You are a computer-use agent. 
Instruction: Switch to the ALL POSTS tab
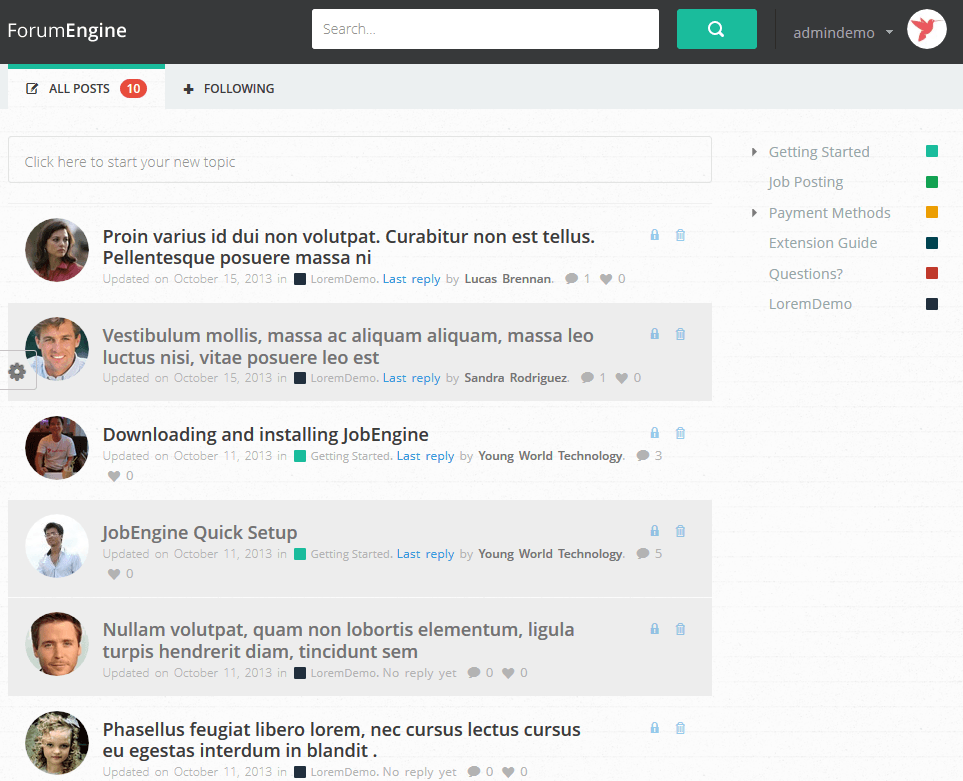point(87,88)
